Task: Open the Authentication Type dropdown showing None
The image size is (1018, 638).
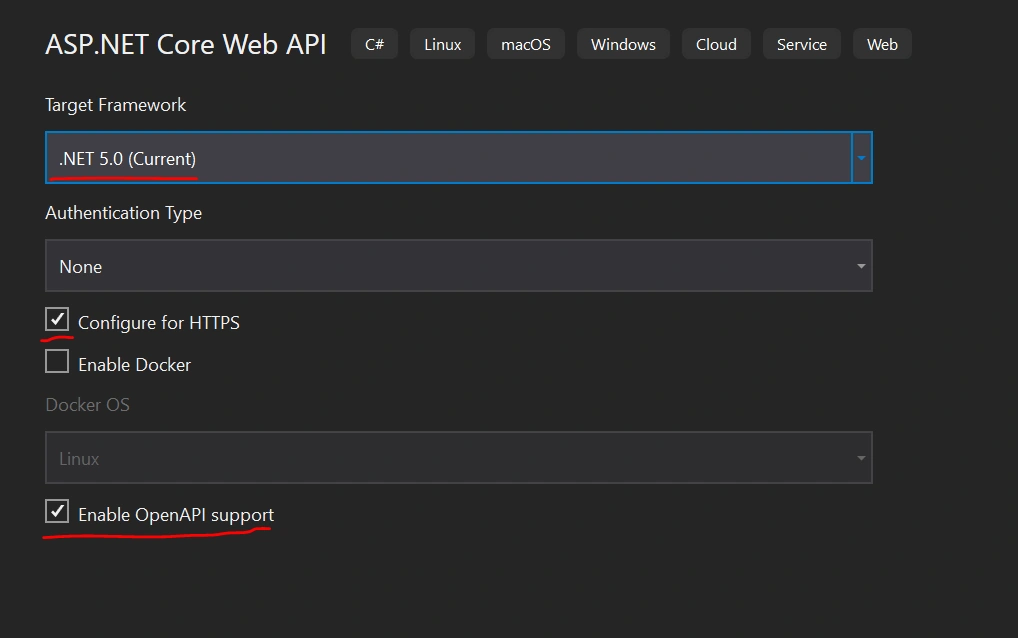Action: click(458, 265)
